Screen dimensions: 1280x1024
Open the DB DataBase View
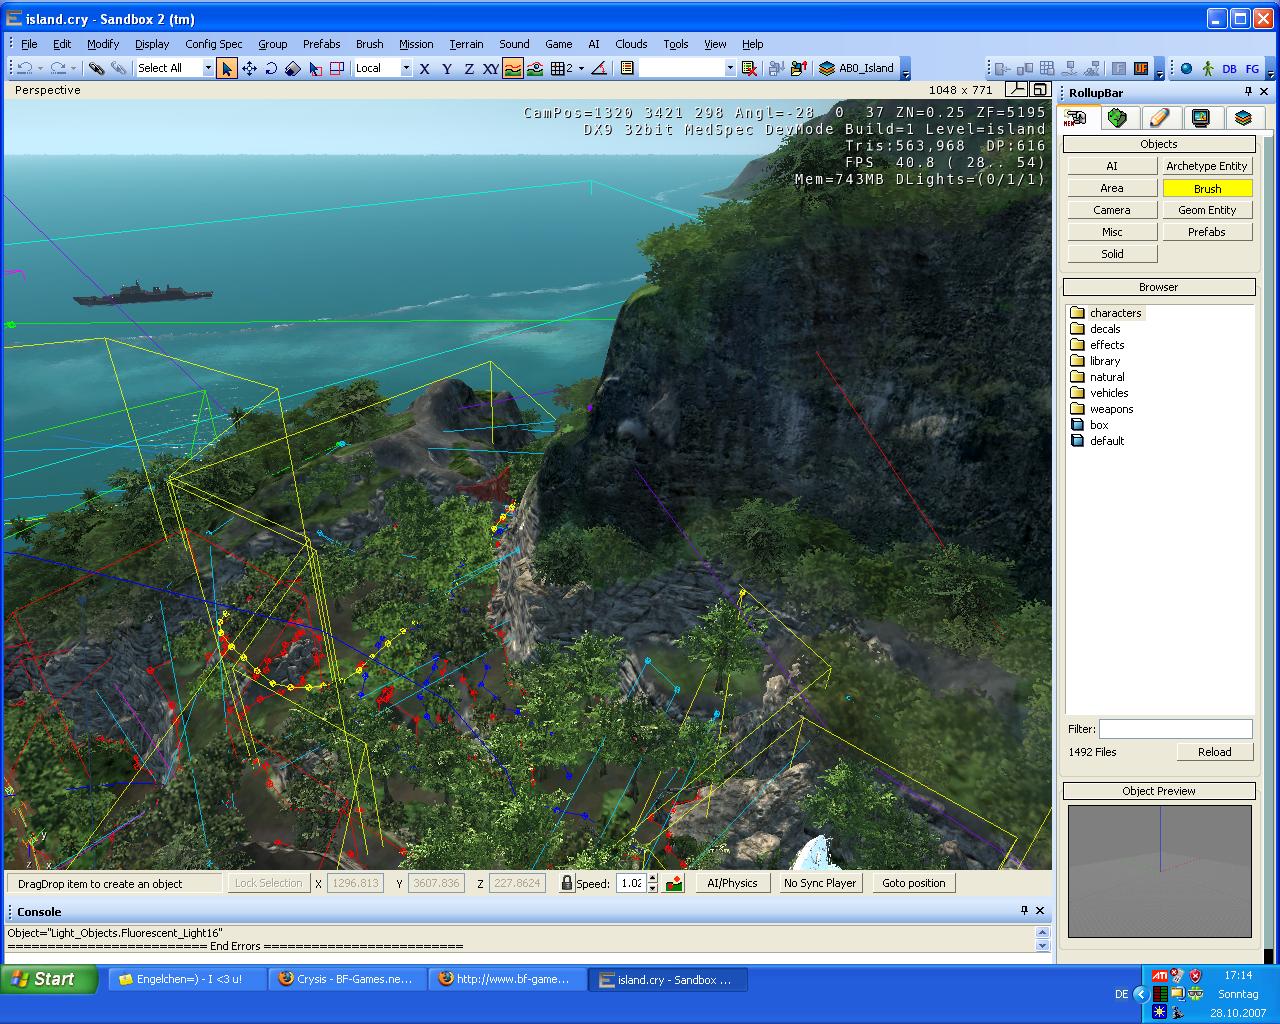1229,68
